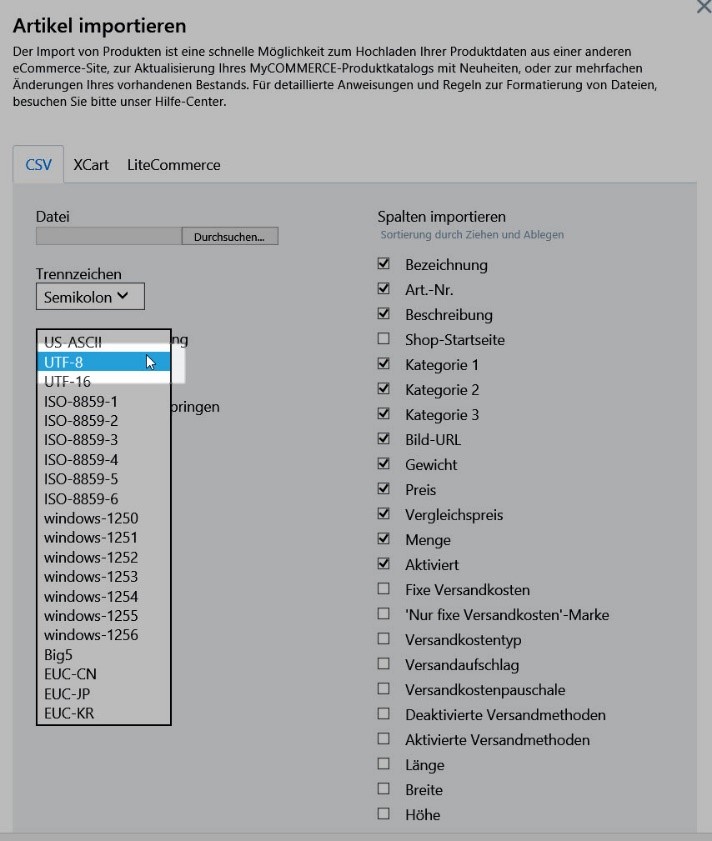Uncheck the Beschreibung column checkbox
The width and height of the screenshot is (712, 841).
point(384,313)
